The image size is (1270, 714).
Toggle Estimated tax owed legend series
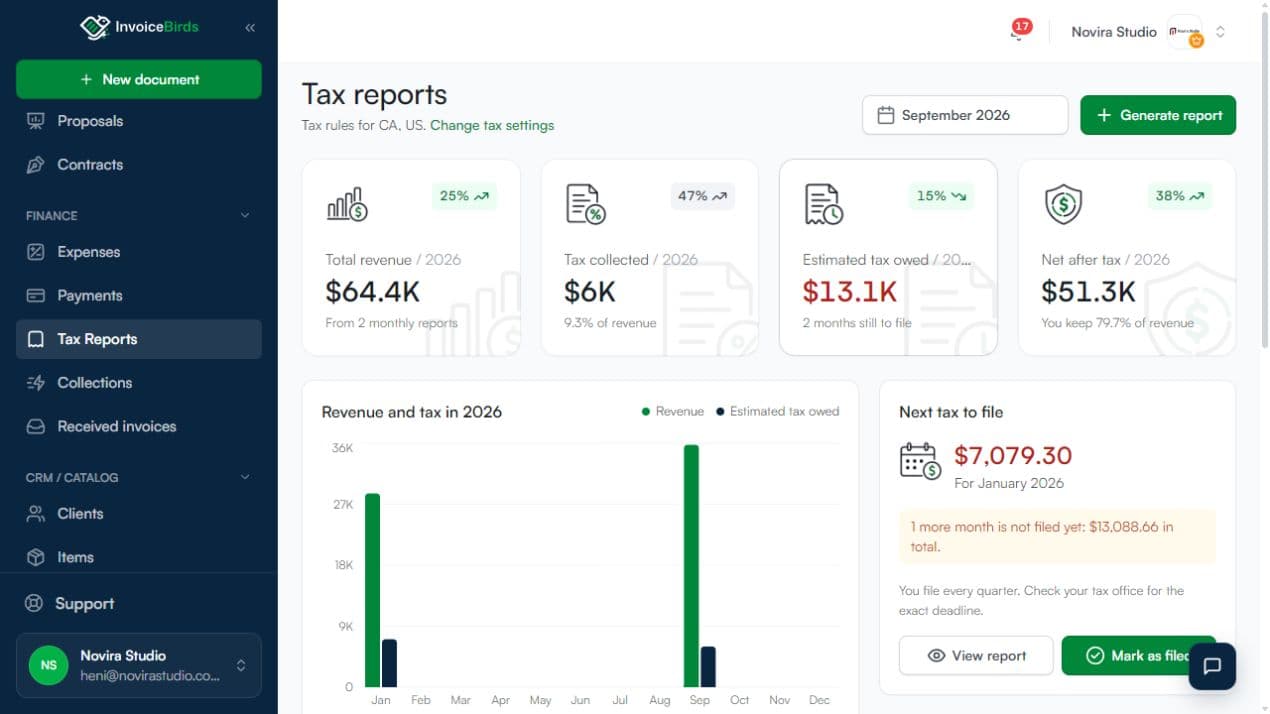tap(777, 411)
